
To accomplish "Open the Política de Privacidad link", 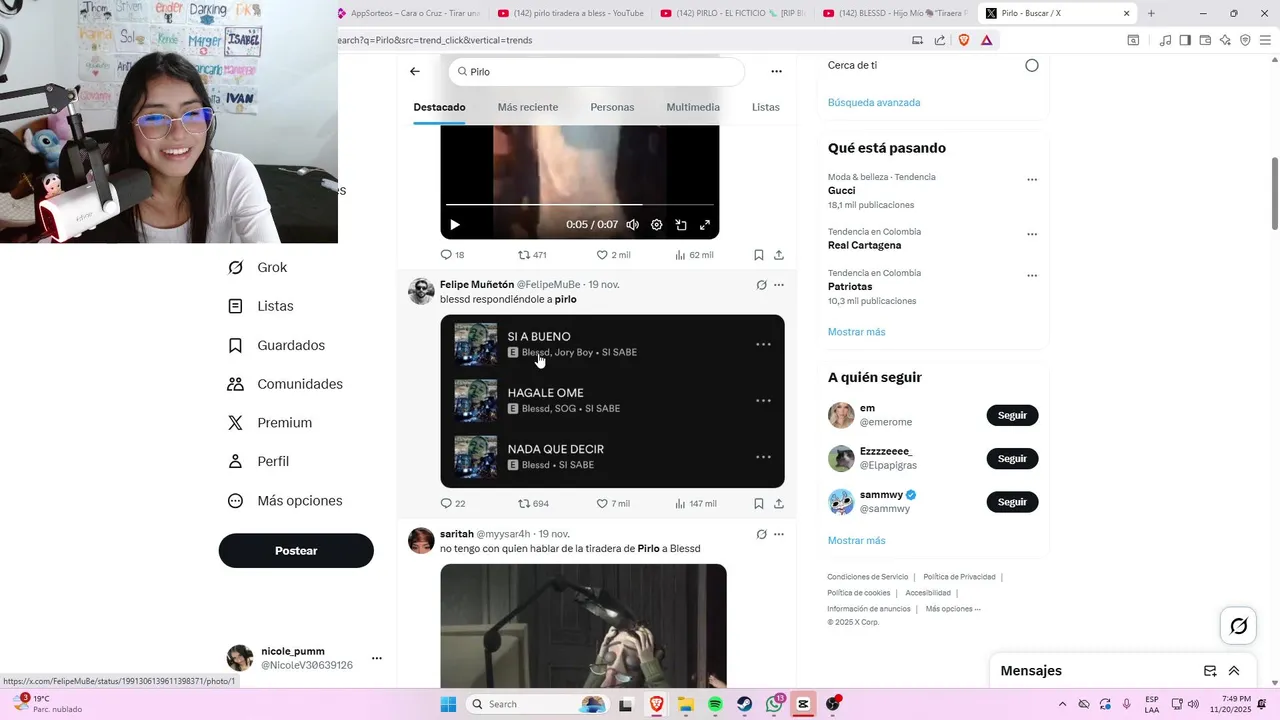I will click(x=959, y=577).
